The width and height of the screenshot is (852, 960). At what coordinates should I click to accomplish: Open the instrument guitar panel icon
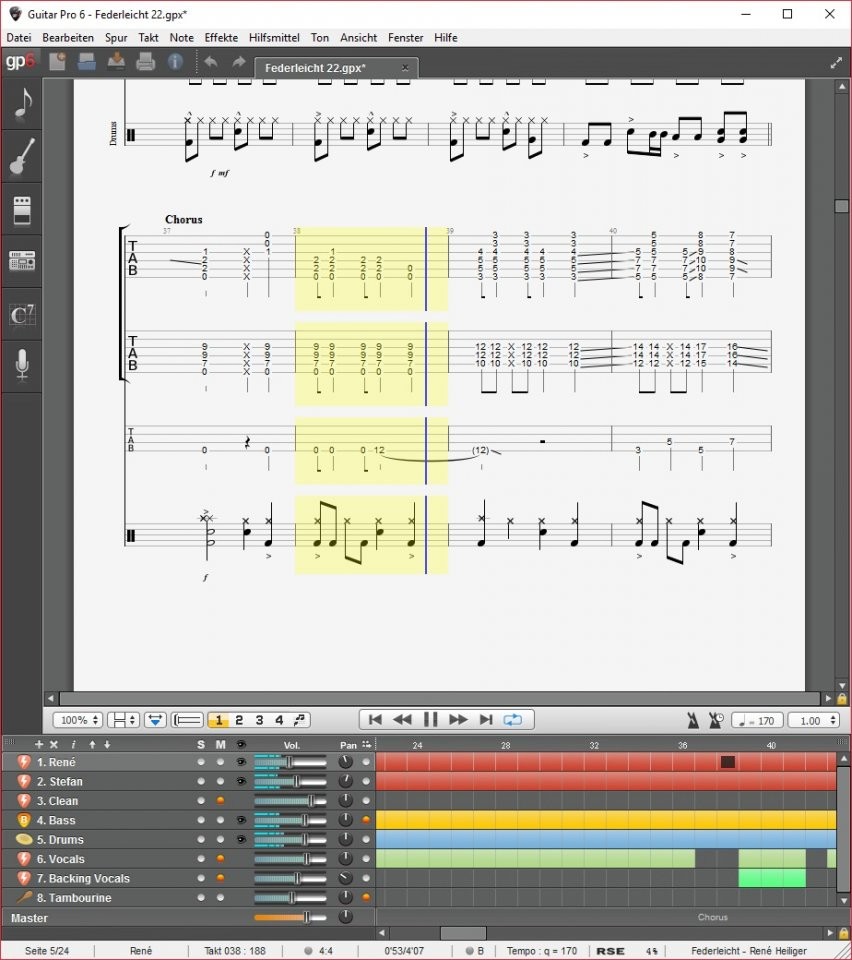click(x=23, y=156)
